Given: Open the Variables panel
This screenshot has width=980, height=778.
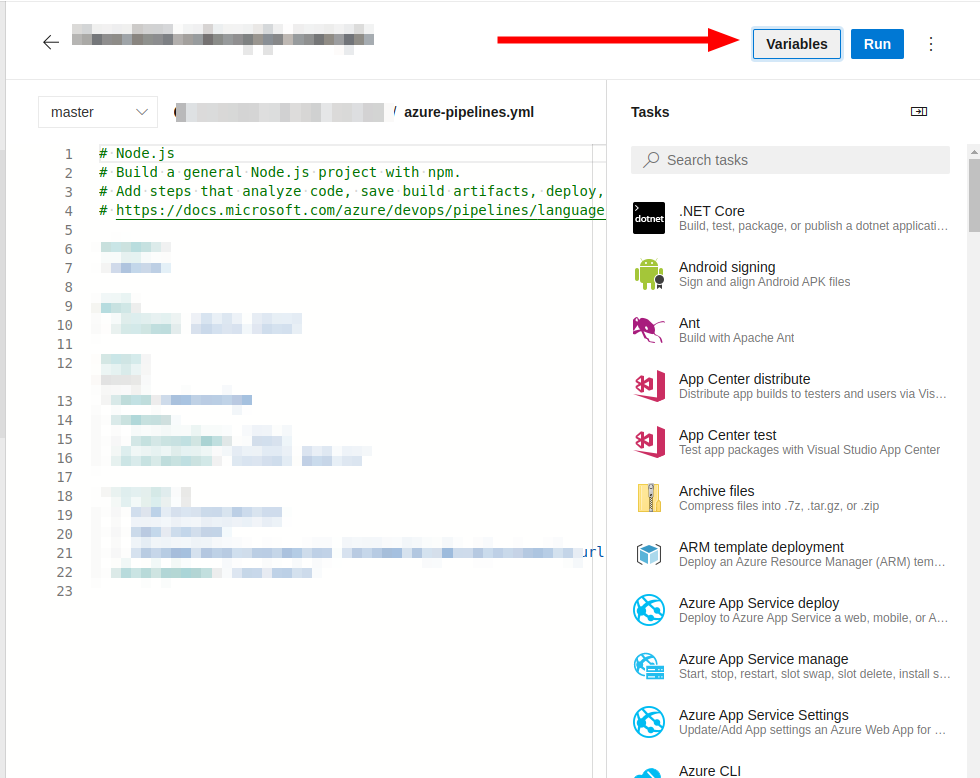Looking at the screenshot, I should pyautogui.click(x=796, y=44).
